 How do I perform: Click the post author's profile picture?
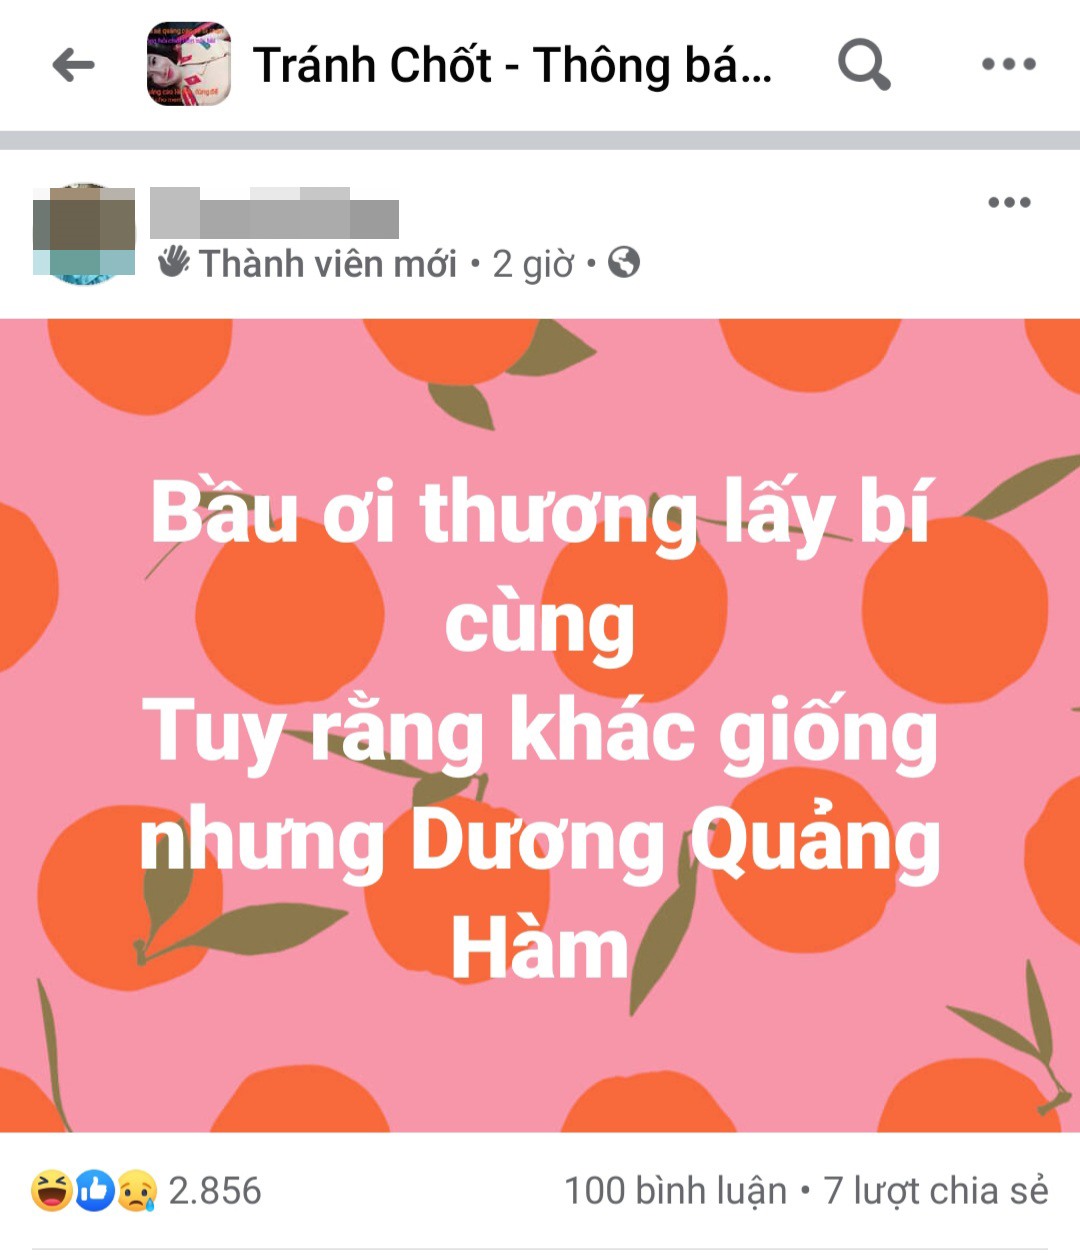(x=84, y=234)
